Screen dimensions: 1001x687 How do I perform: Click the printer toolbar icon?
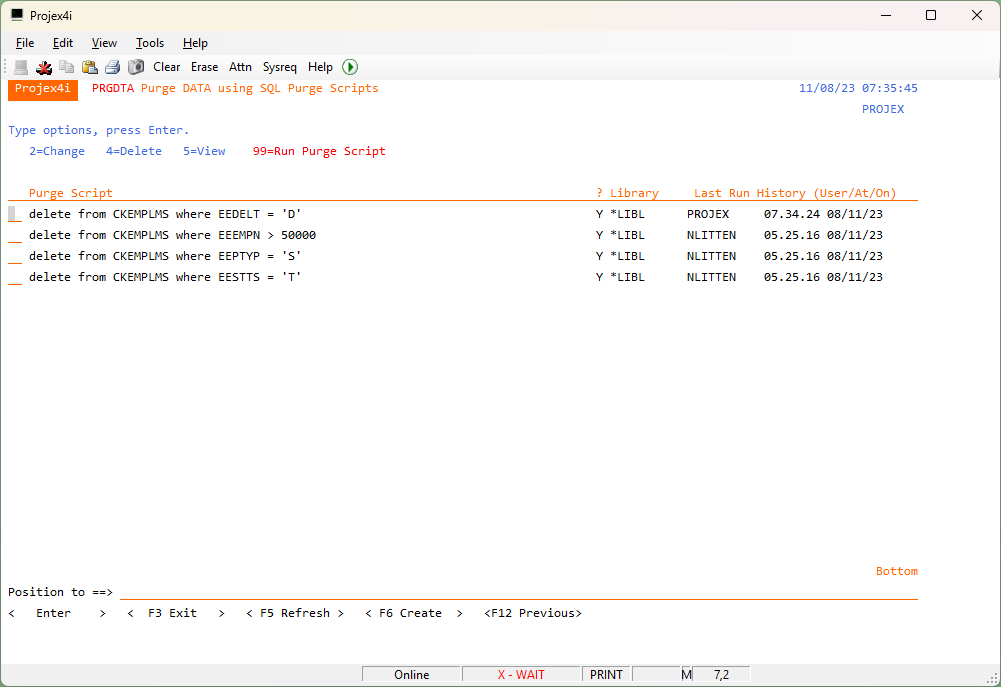pos(112,67)
